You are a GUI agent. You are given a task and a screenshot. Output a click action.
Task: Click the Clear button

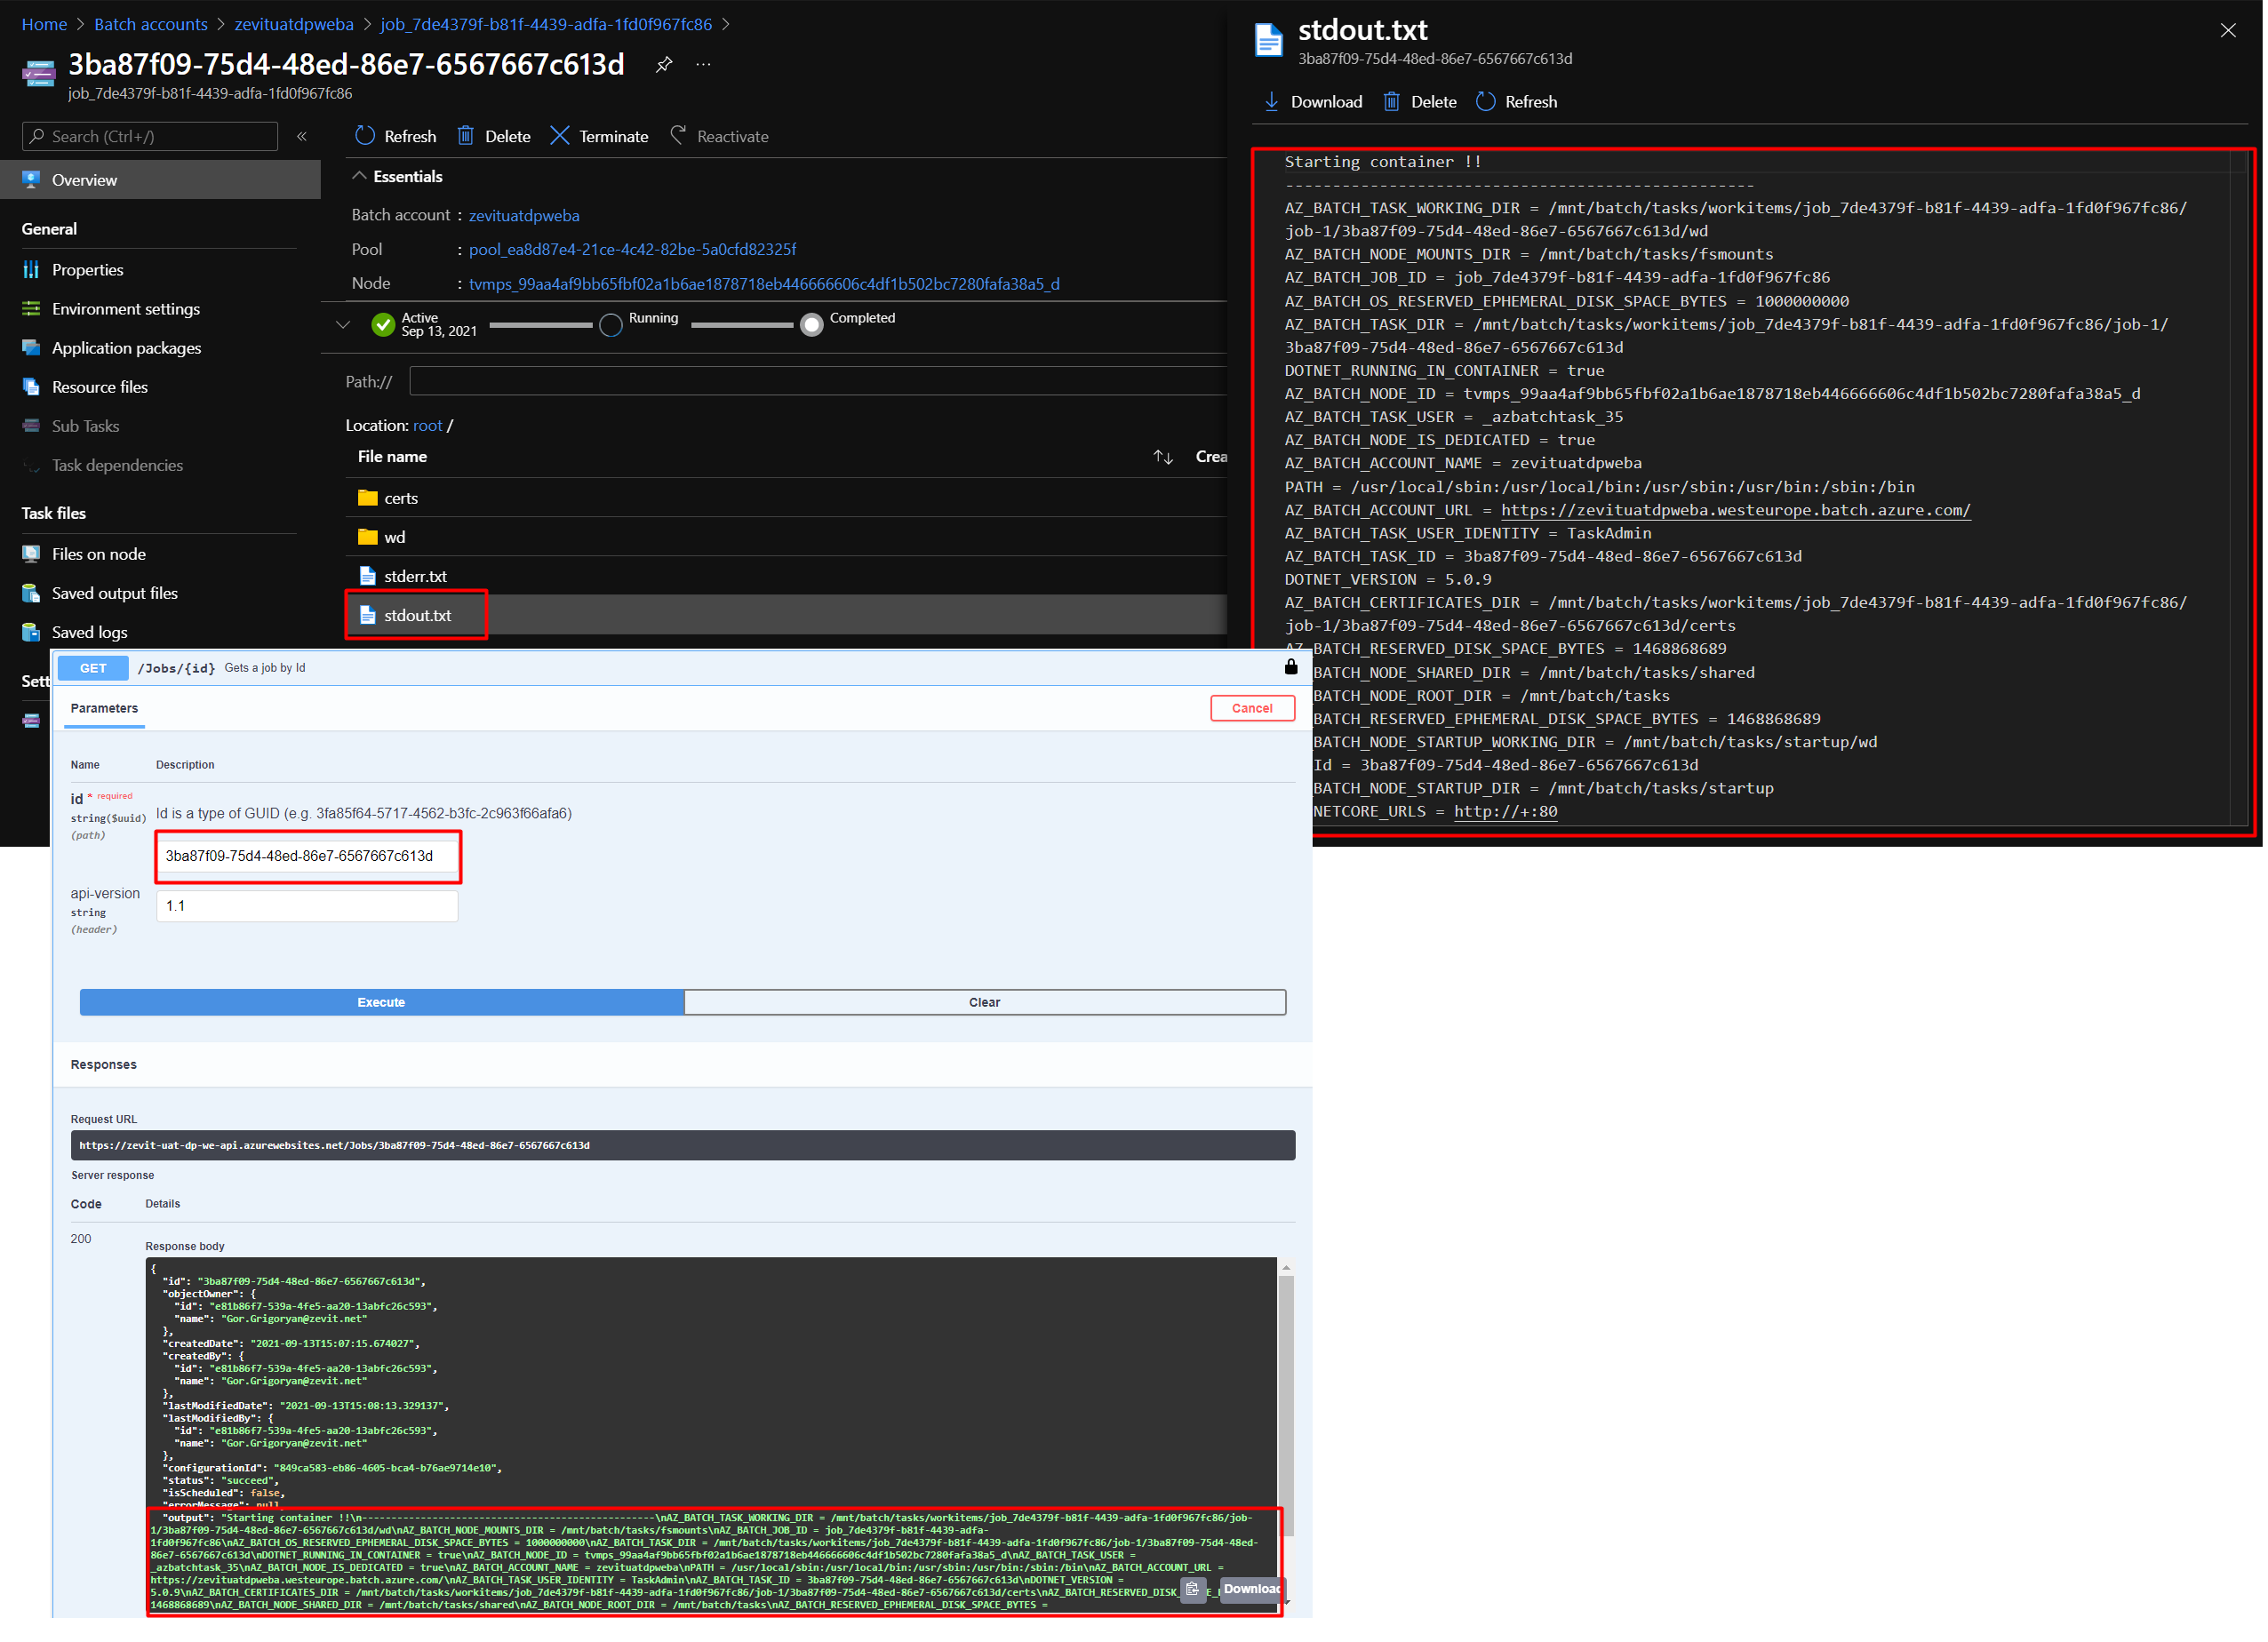click(x=986, y=1003)
